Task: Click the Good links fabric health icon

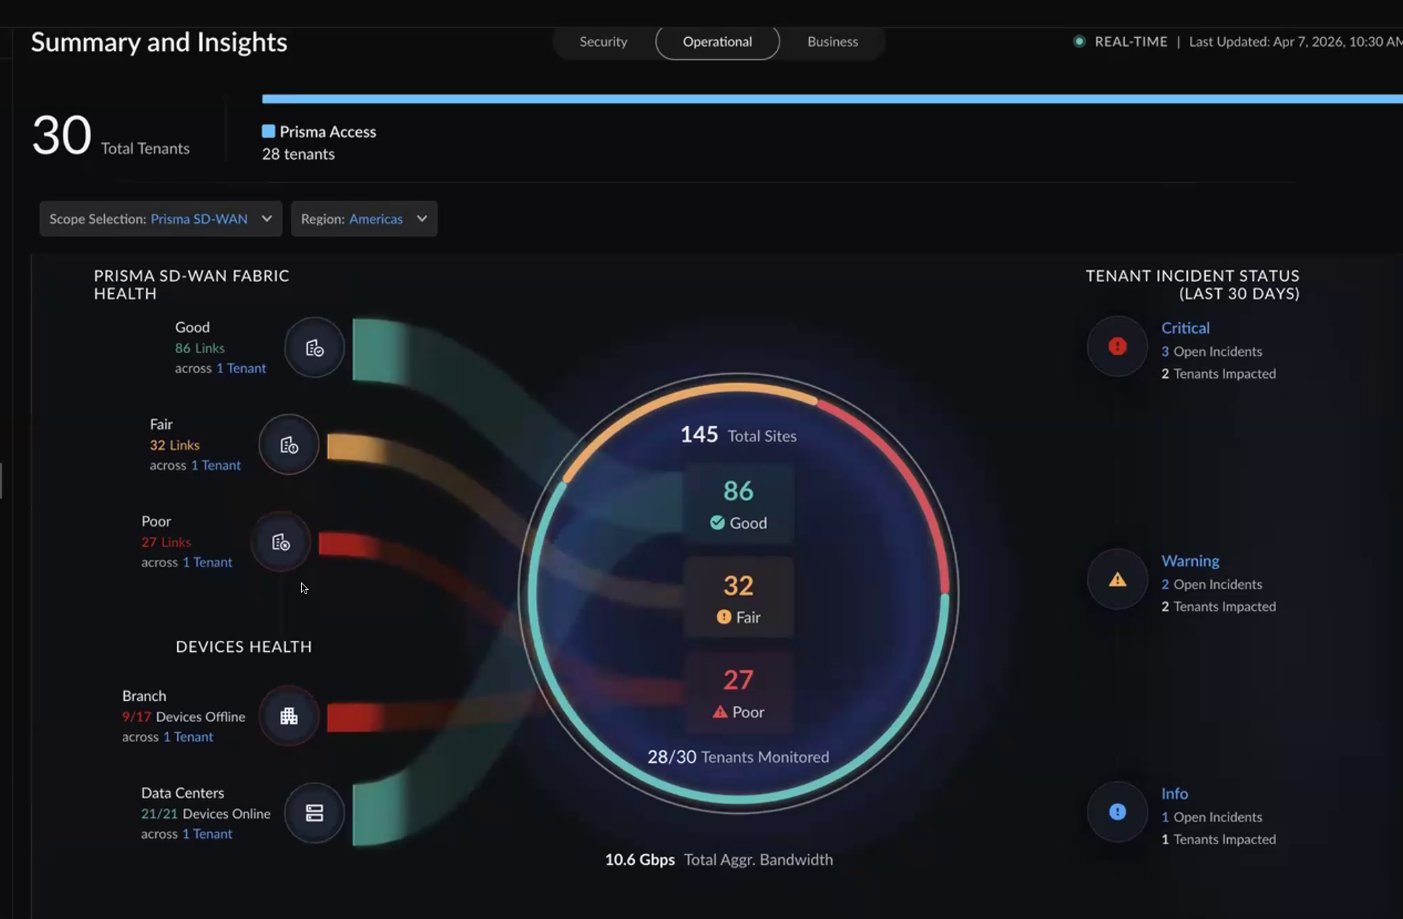Action: click(314, 348)
